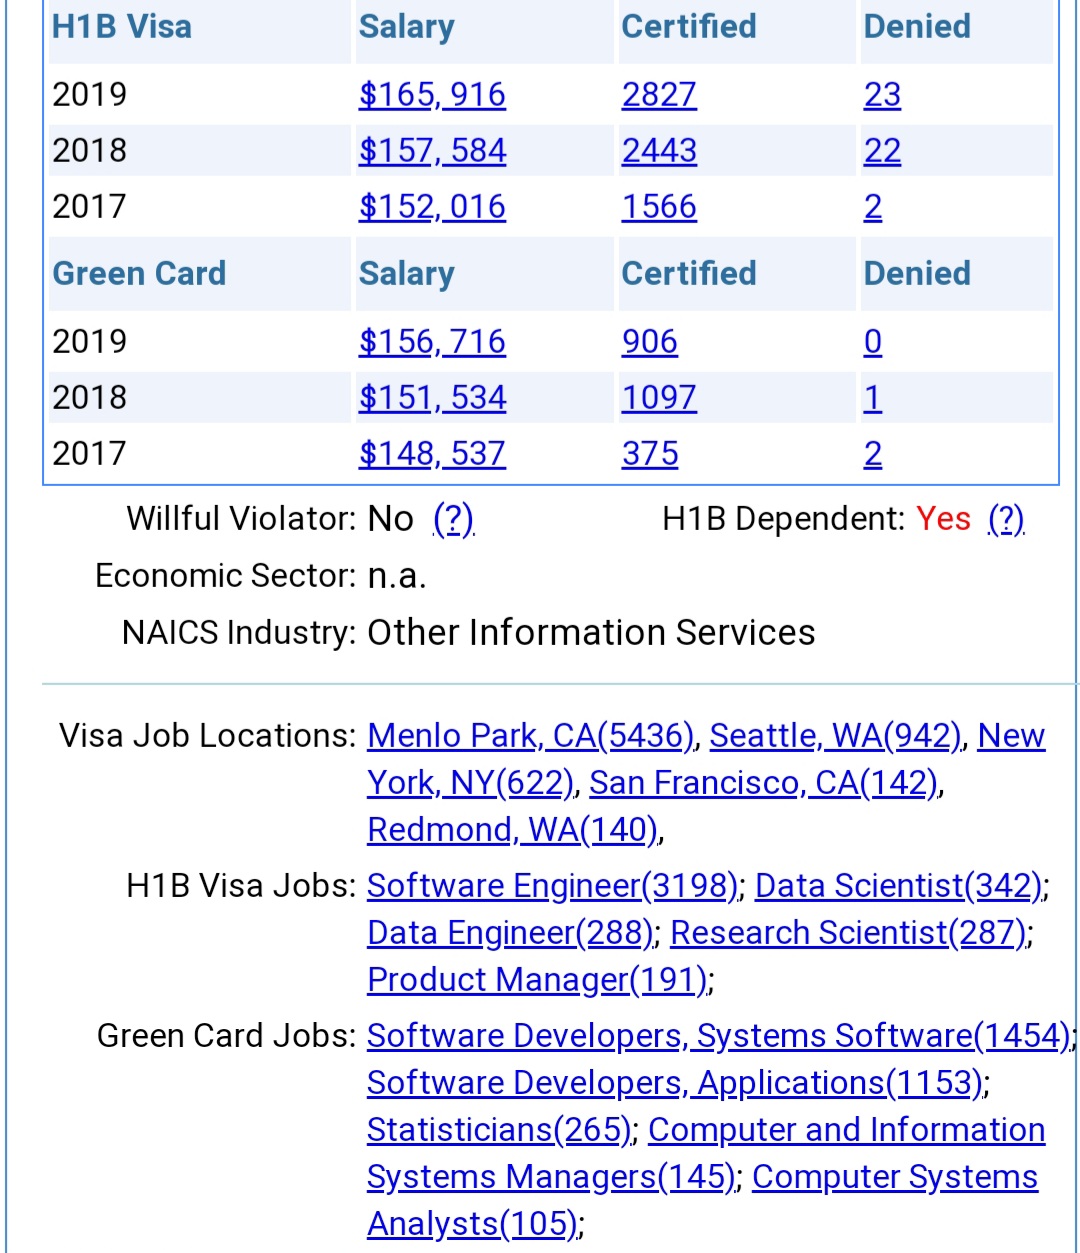Click the Willful Violator help (?) link
This screenshot has width=1080, height=1253.
[x=453, y=519]
